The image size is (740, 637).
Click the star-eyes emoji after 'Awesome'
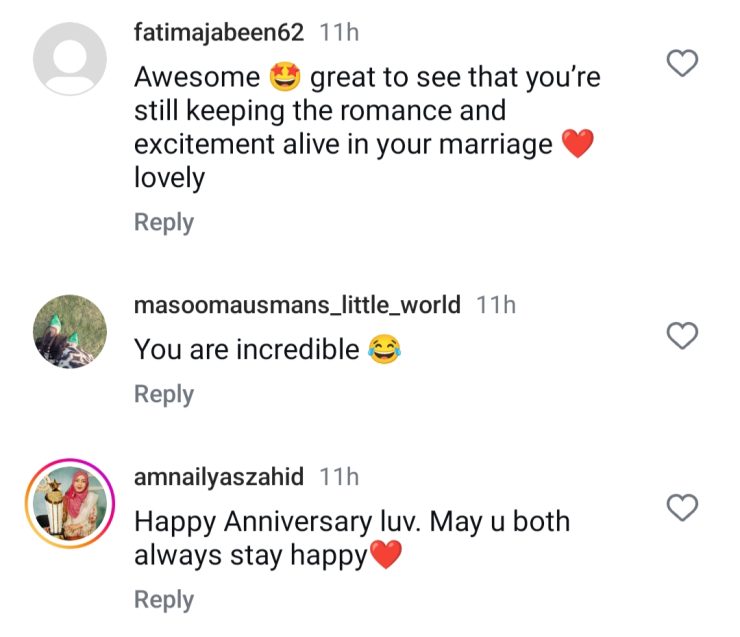(286, 77)
